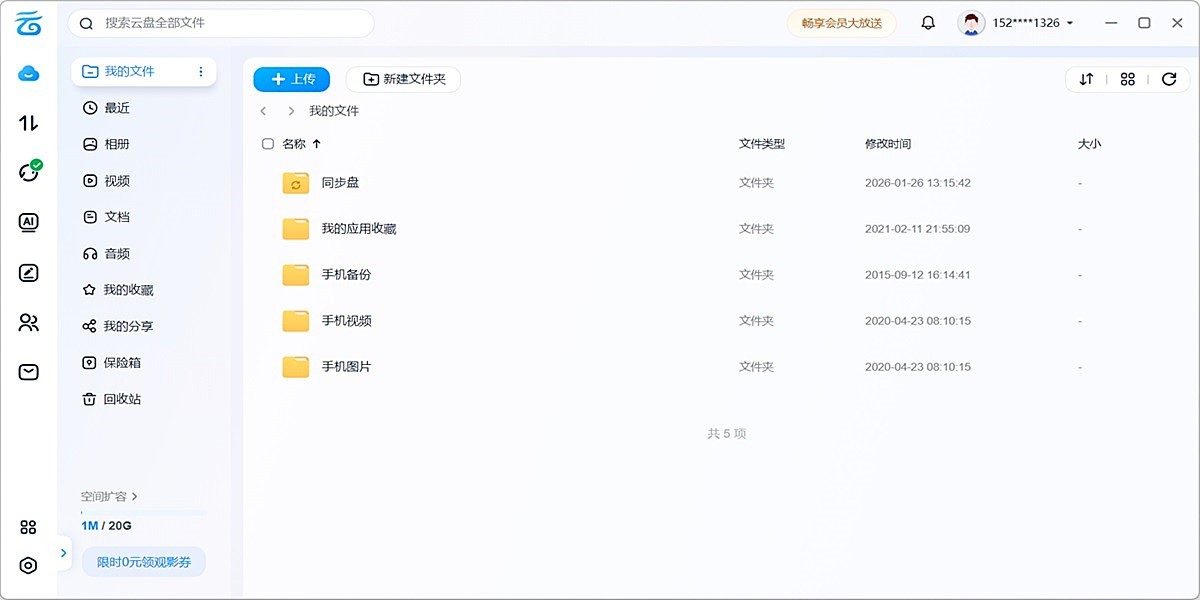Image resolution: width=1200 pixels, height=600 pixels.
Task: Switch to grid view in the toolbar
Action: coord(1127,78)
